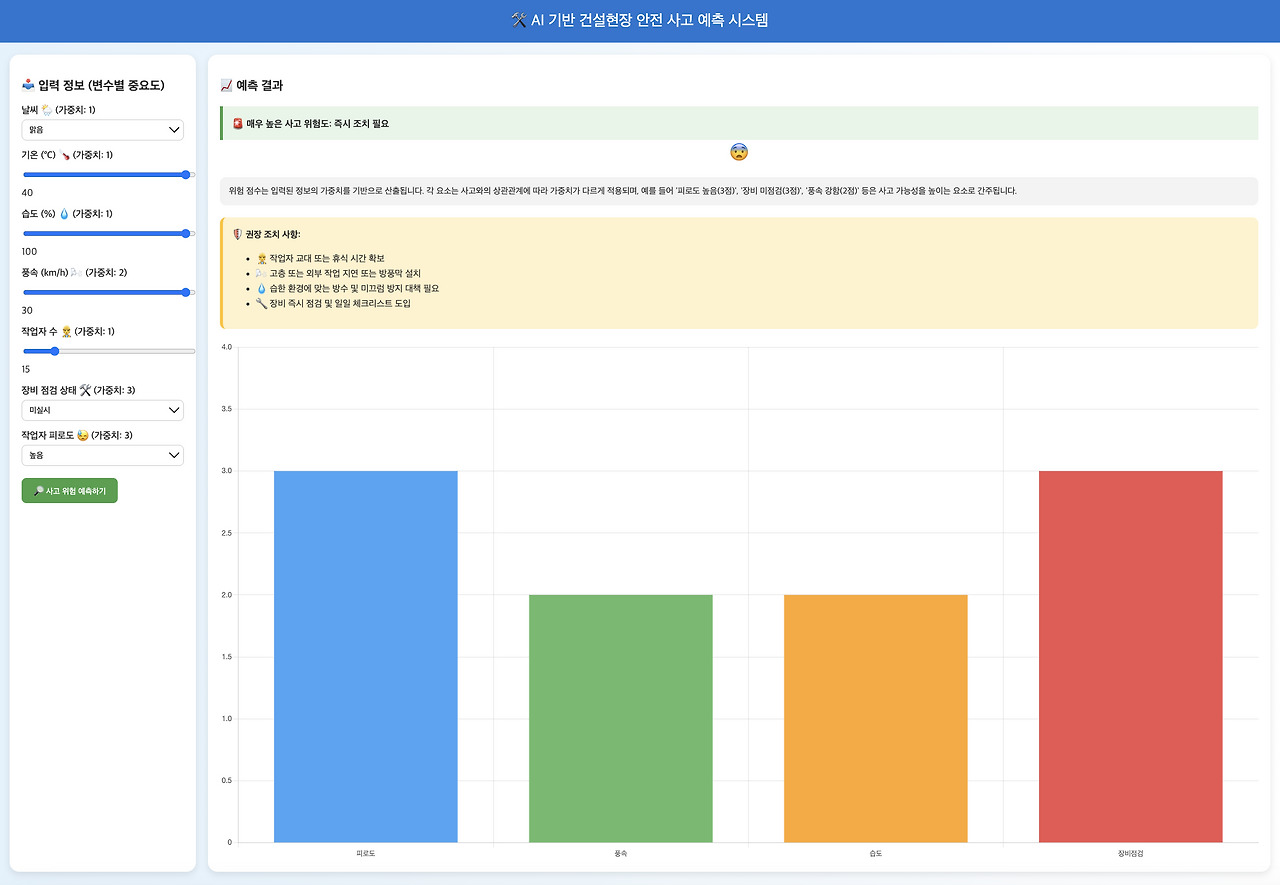This screenshot has width=1280, height=885.
Task: Click the tools icon next to 장비 점검 상태
Action: pos(85,390)
